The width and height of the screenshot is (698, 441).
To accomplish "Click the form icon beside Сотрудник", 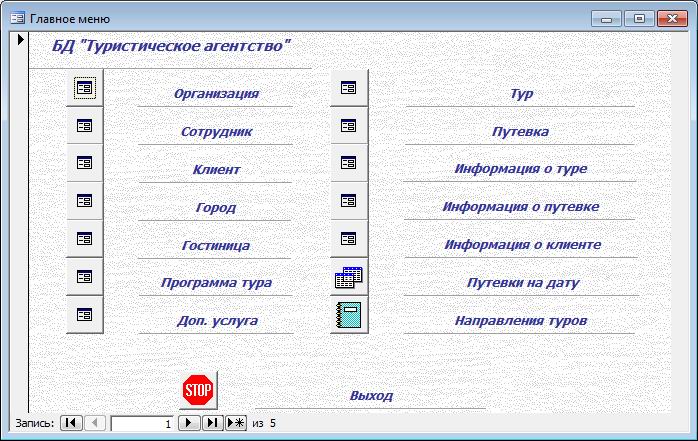I will coord(85,126).
